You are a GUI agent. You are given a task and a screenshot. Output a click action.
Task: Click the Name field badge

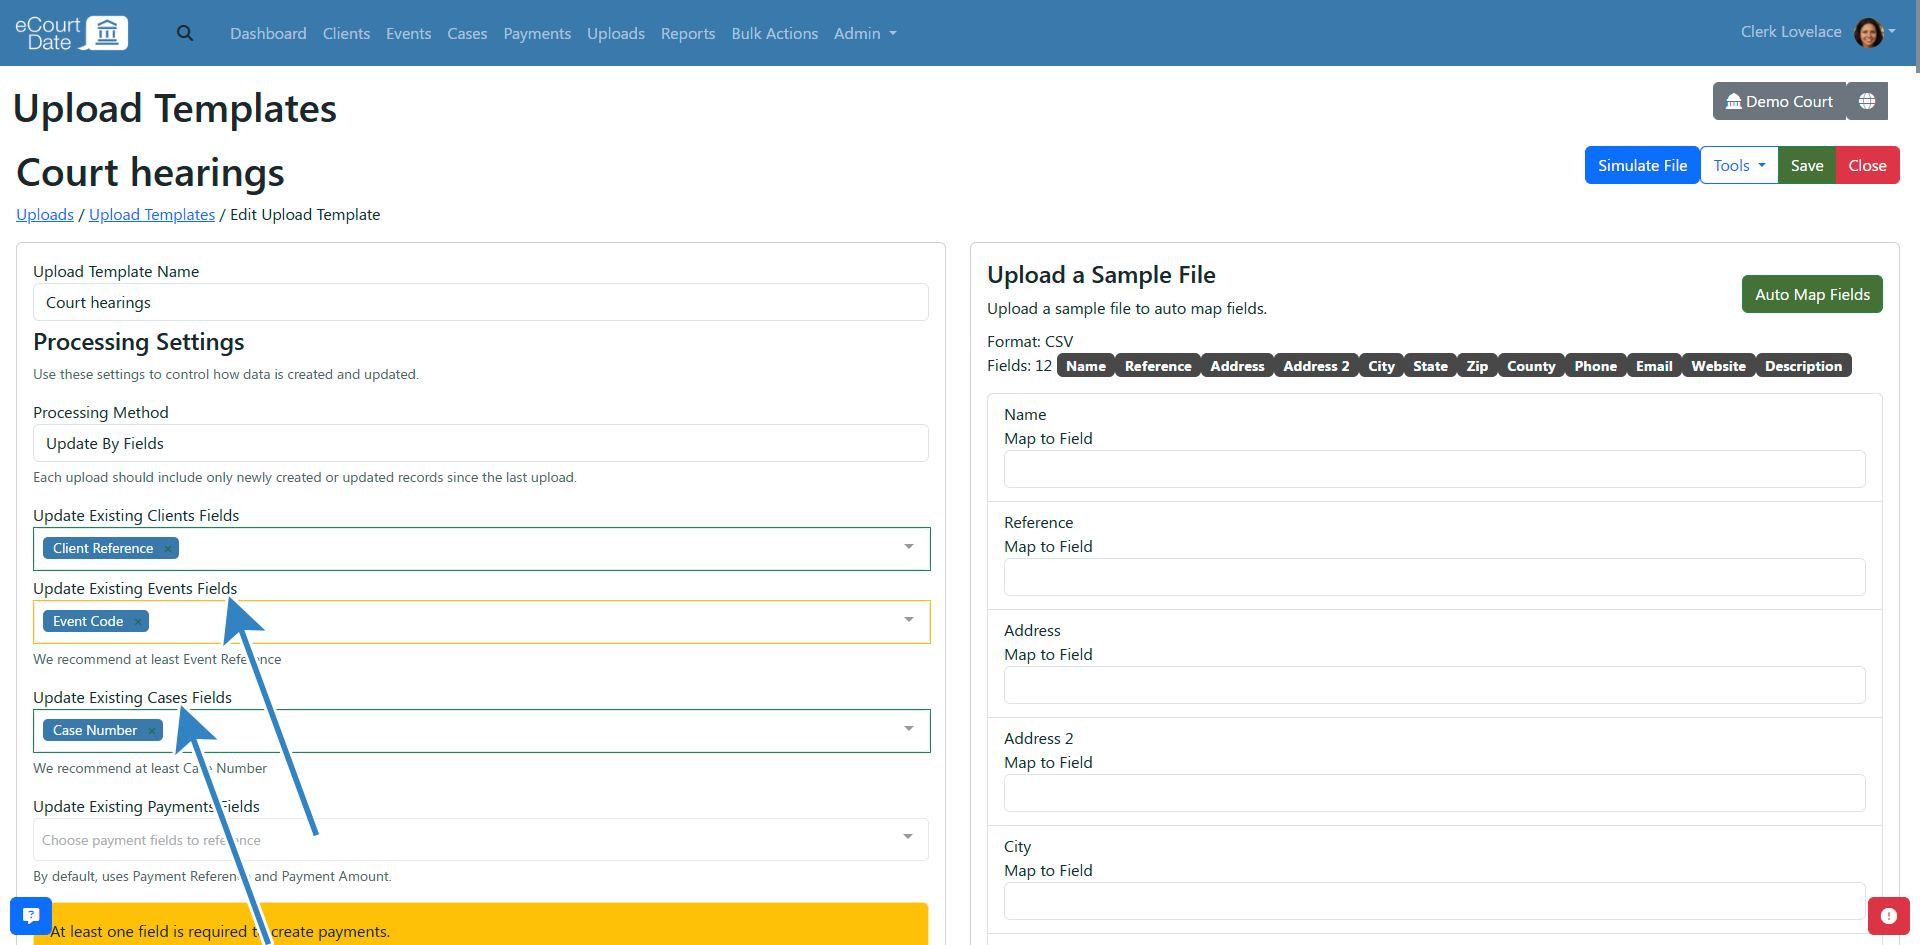1086,366
